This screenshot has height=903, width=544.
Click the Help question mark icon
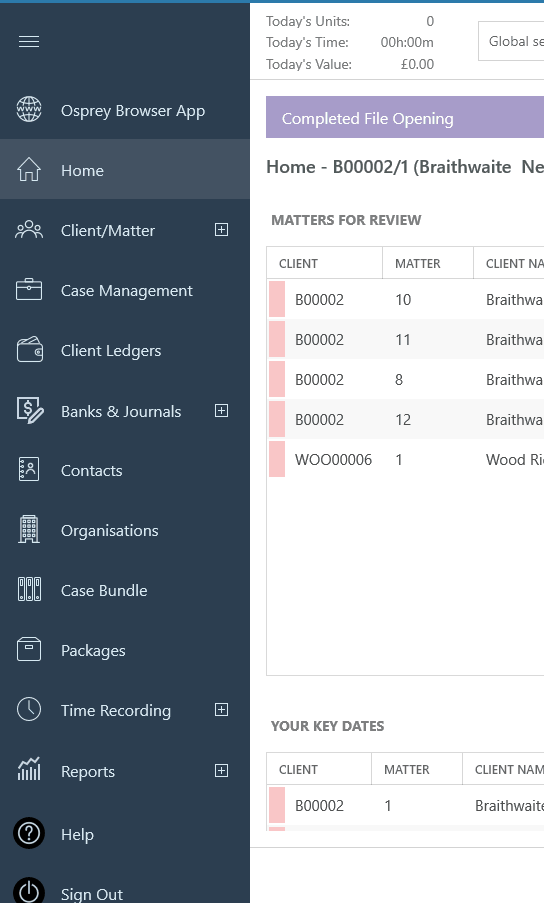pyautogui.click(x=29, y=833)
